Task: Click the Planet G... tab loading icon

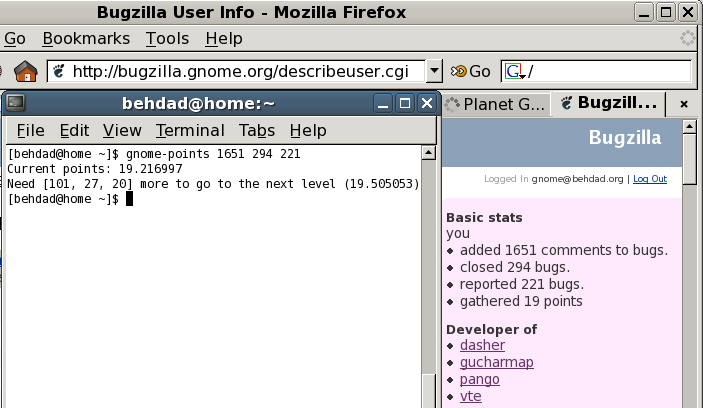Action: tap(452, 104)
